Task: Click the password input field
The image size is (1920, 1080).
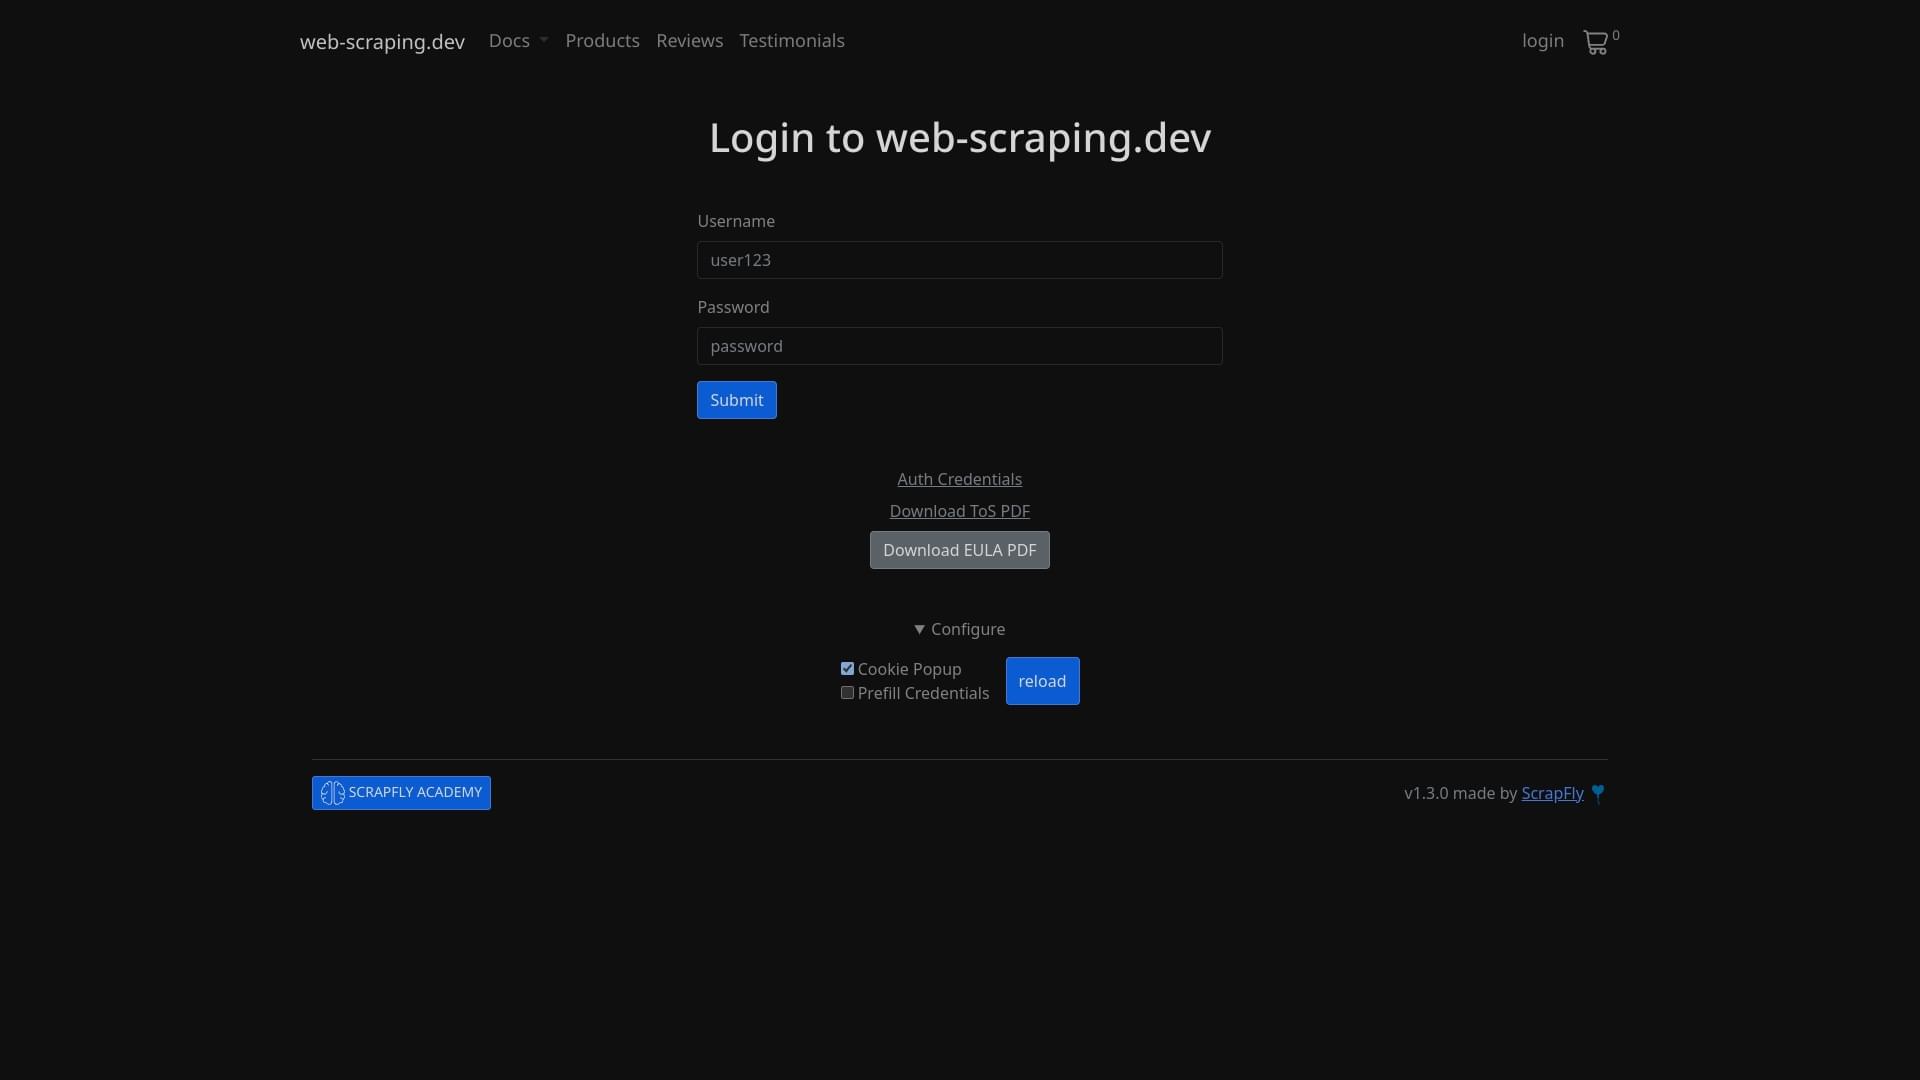Action: [959, 346]
